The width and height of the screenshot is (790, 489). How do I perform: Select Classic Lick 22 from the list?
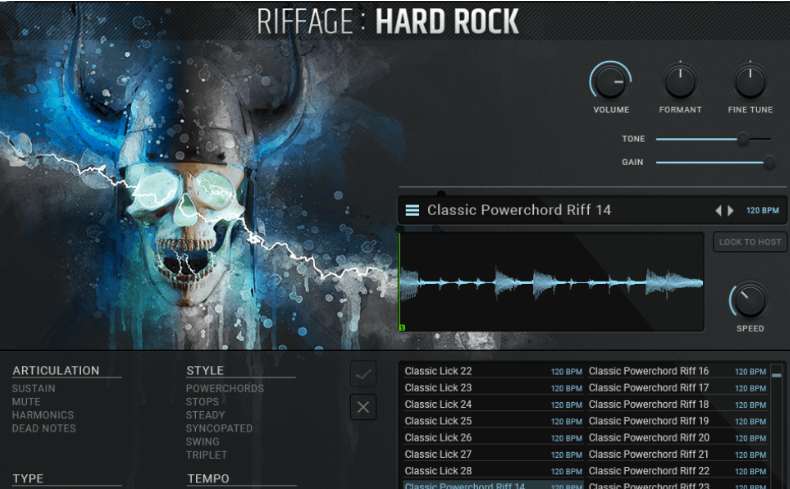click(493, 371)
